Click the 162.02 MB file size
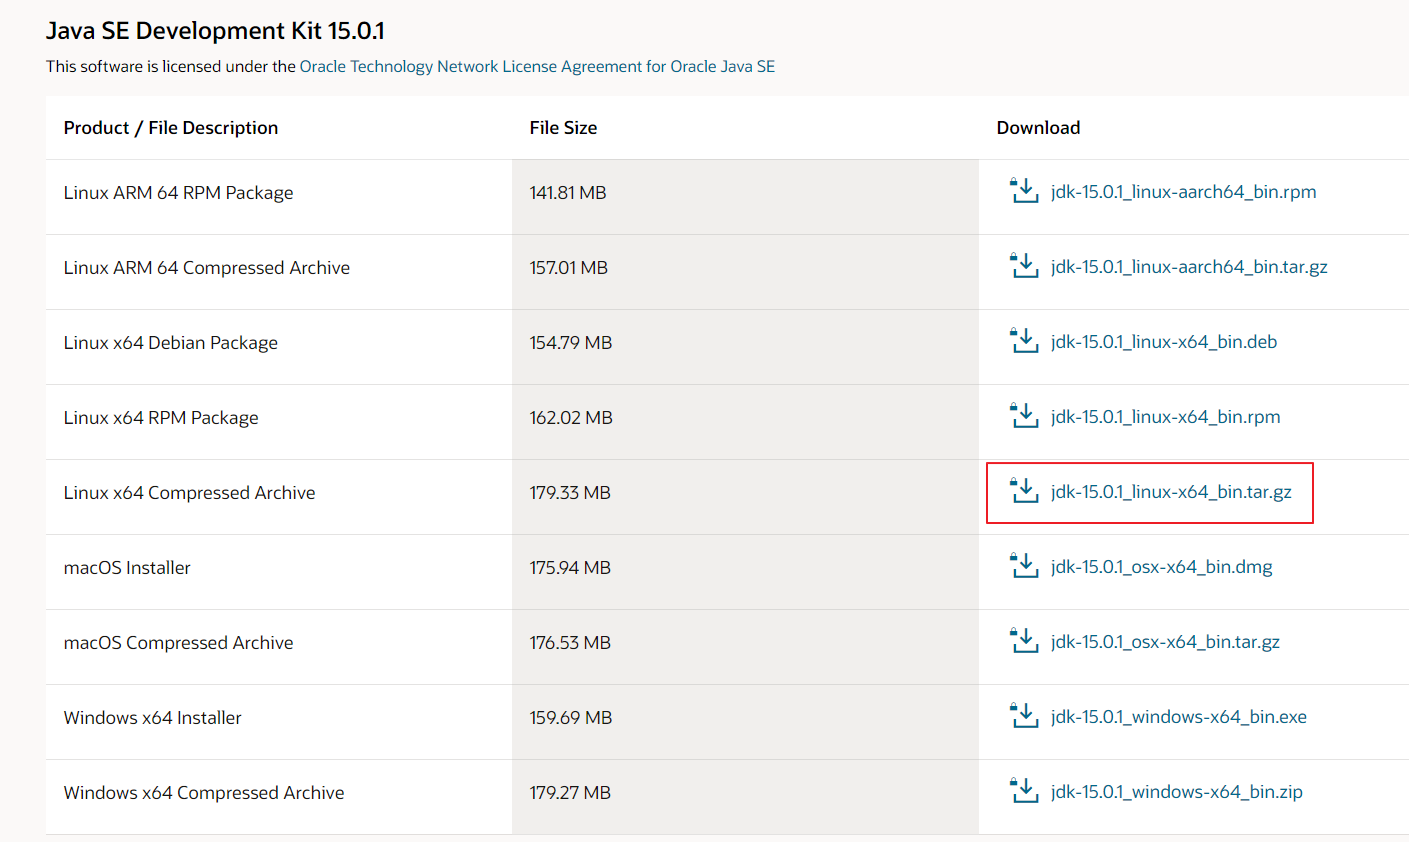The height and width of the screenshot is (842, 1409). [571, 418]
